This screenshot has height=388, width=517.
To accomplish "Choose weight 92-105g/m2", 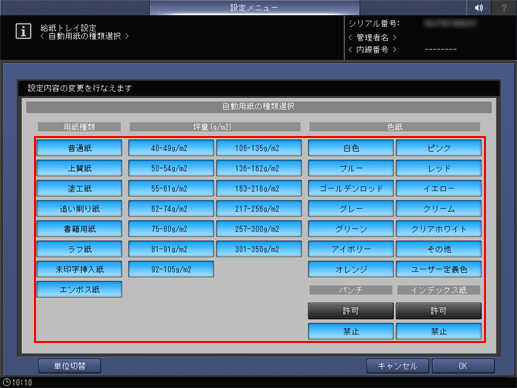I will coord(171,269).
